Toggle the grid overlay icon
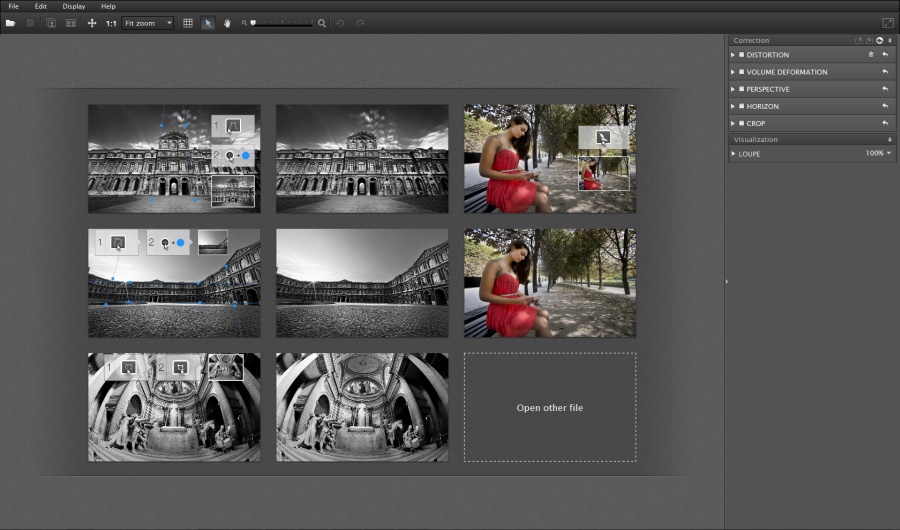Viewport: 900px width, 530px height. pos(188,23)
